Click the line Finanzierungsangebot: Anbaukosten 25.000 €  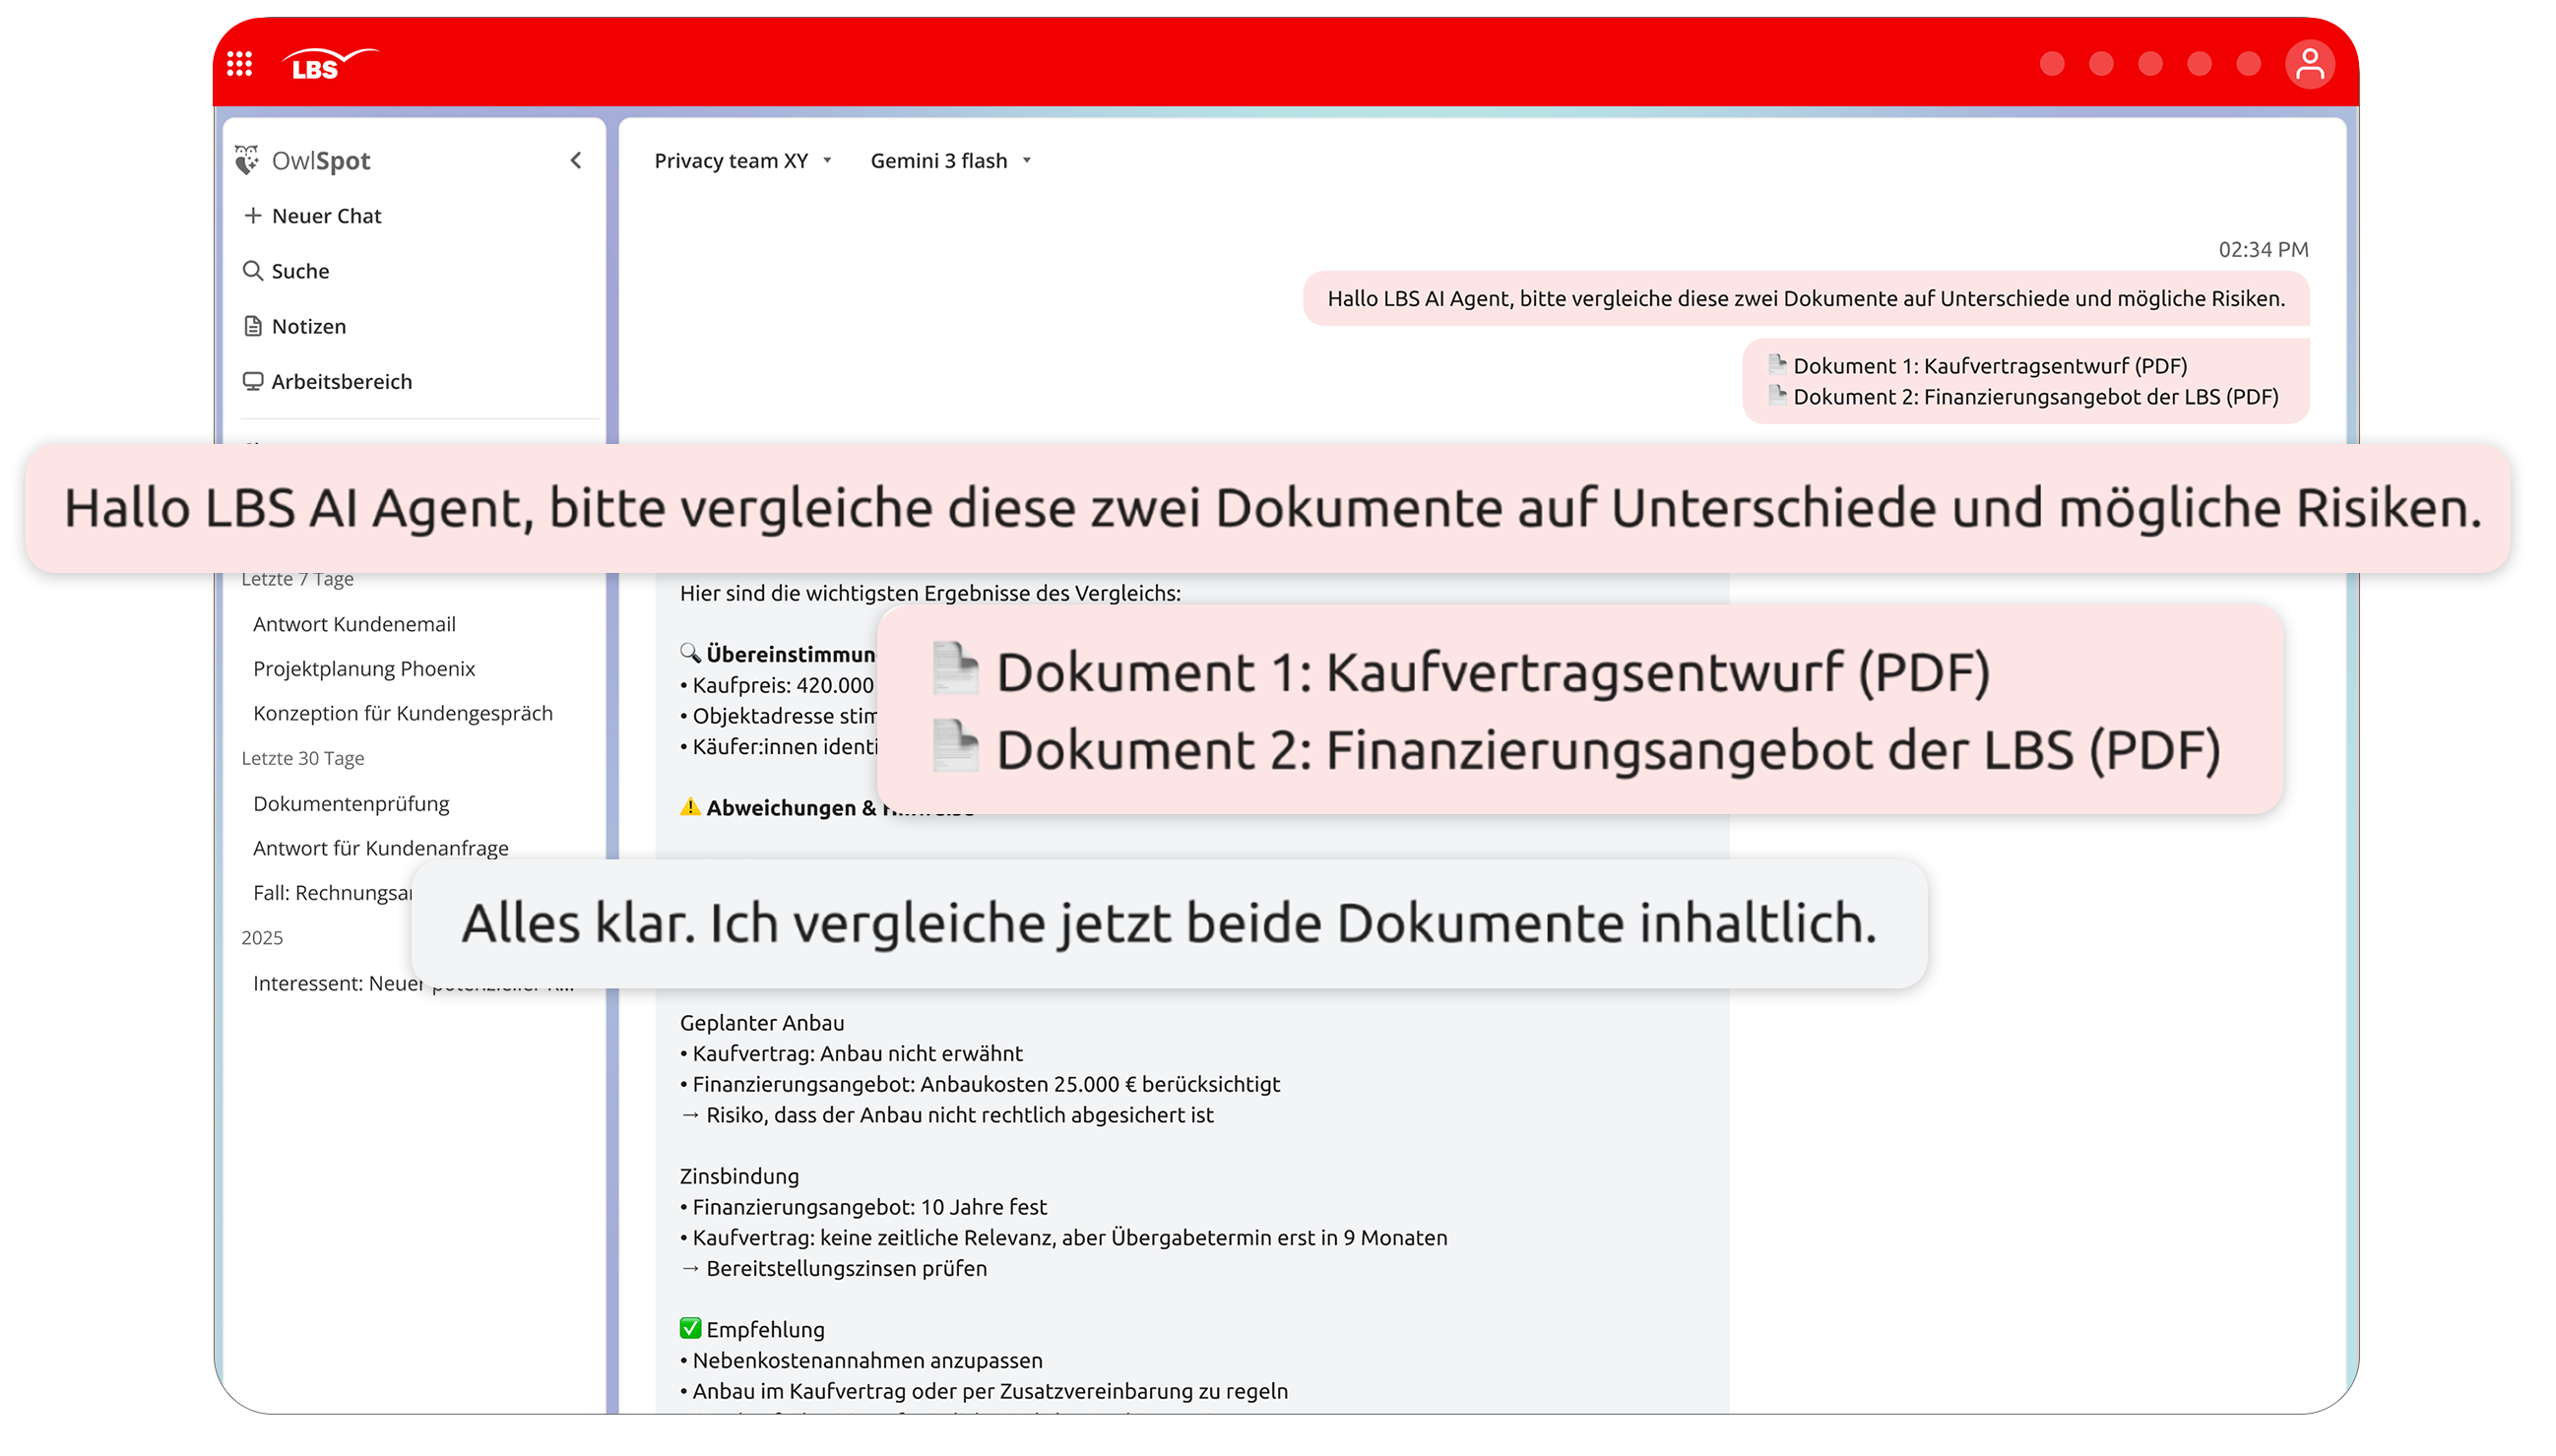pyautogui.click(x=980, y=1084)
